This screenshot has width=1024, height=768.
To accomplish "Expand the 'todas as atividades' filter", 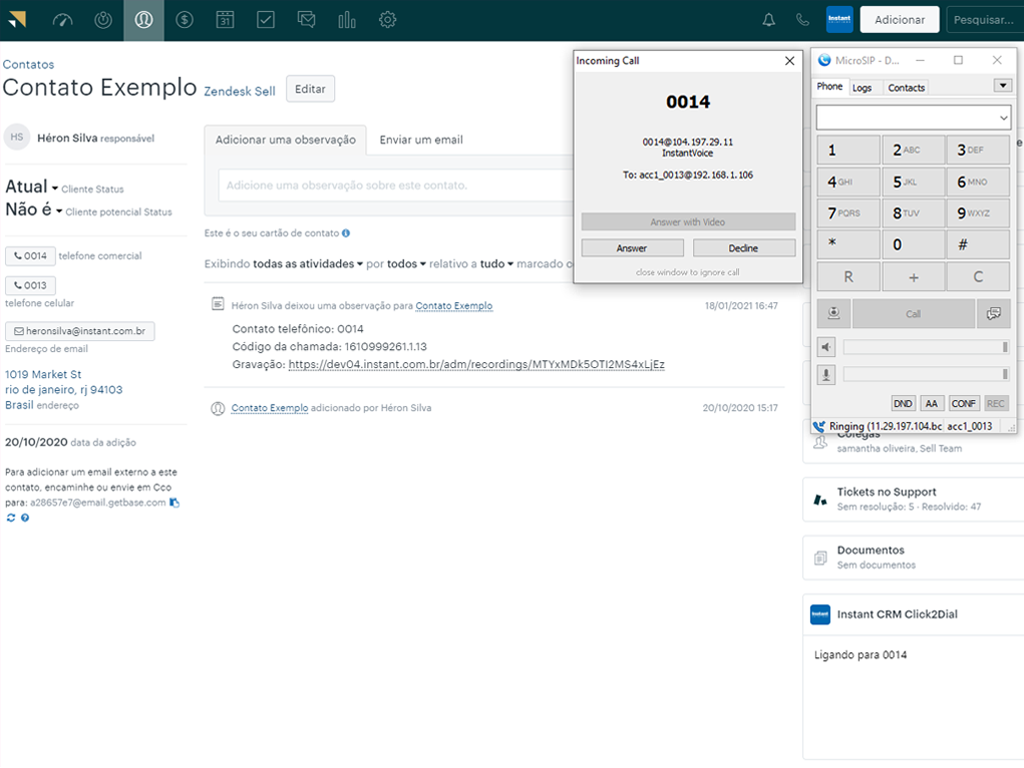I will pyautogui.click(x=308, y=264).
